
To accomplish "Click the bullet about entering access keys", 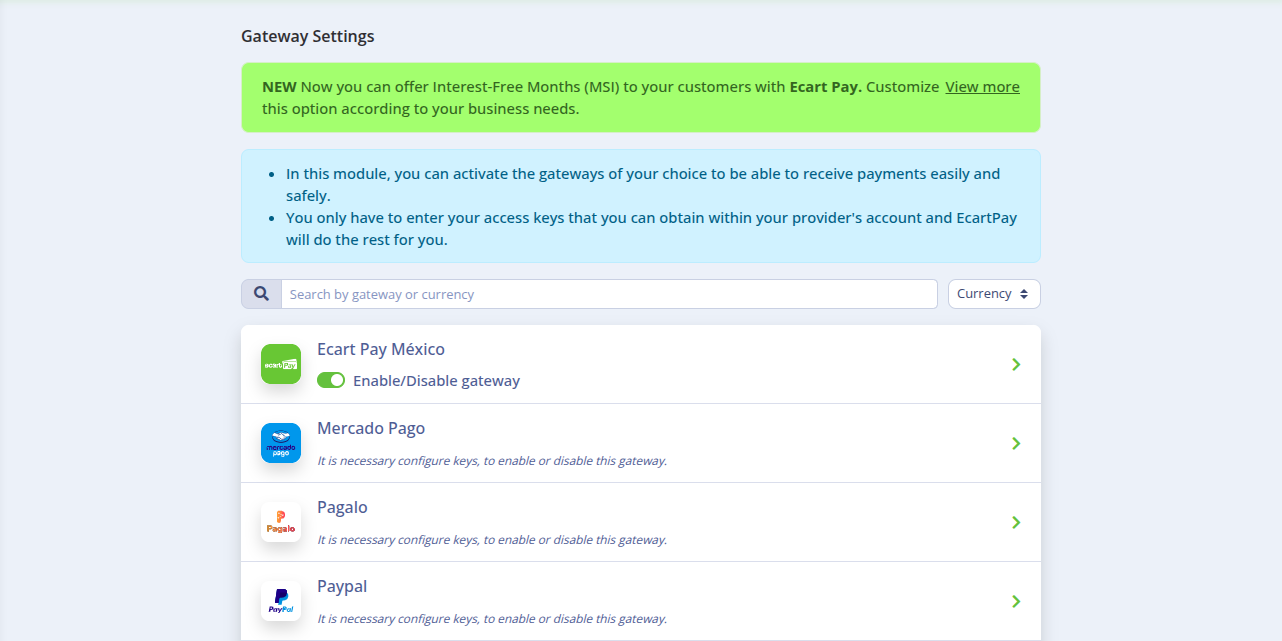I will (651, 229).
